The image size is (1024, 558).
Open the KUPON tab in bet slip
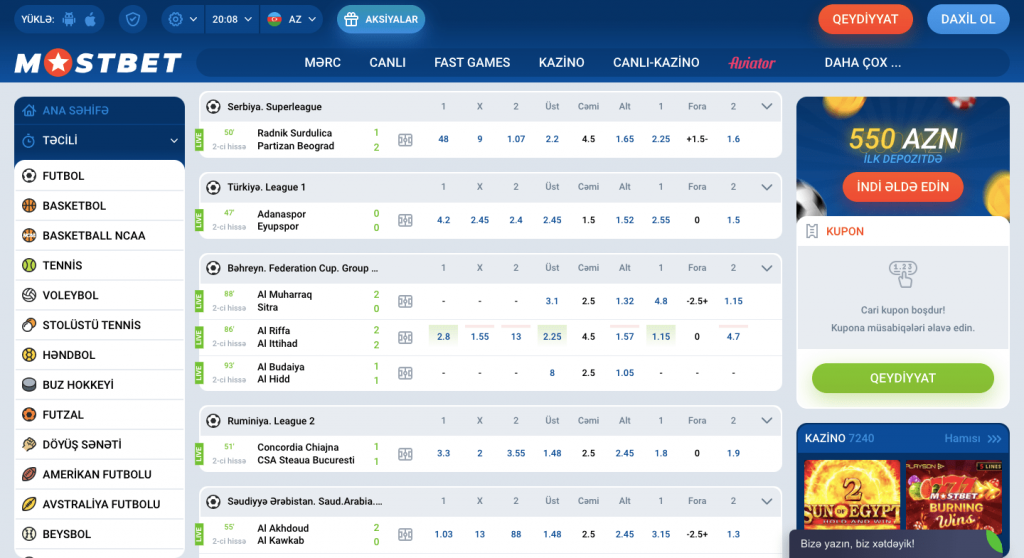[x=844, y=231]
